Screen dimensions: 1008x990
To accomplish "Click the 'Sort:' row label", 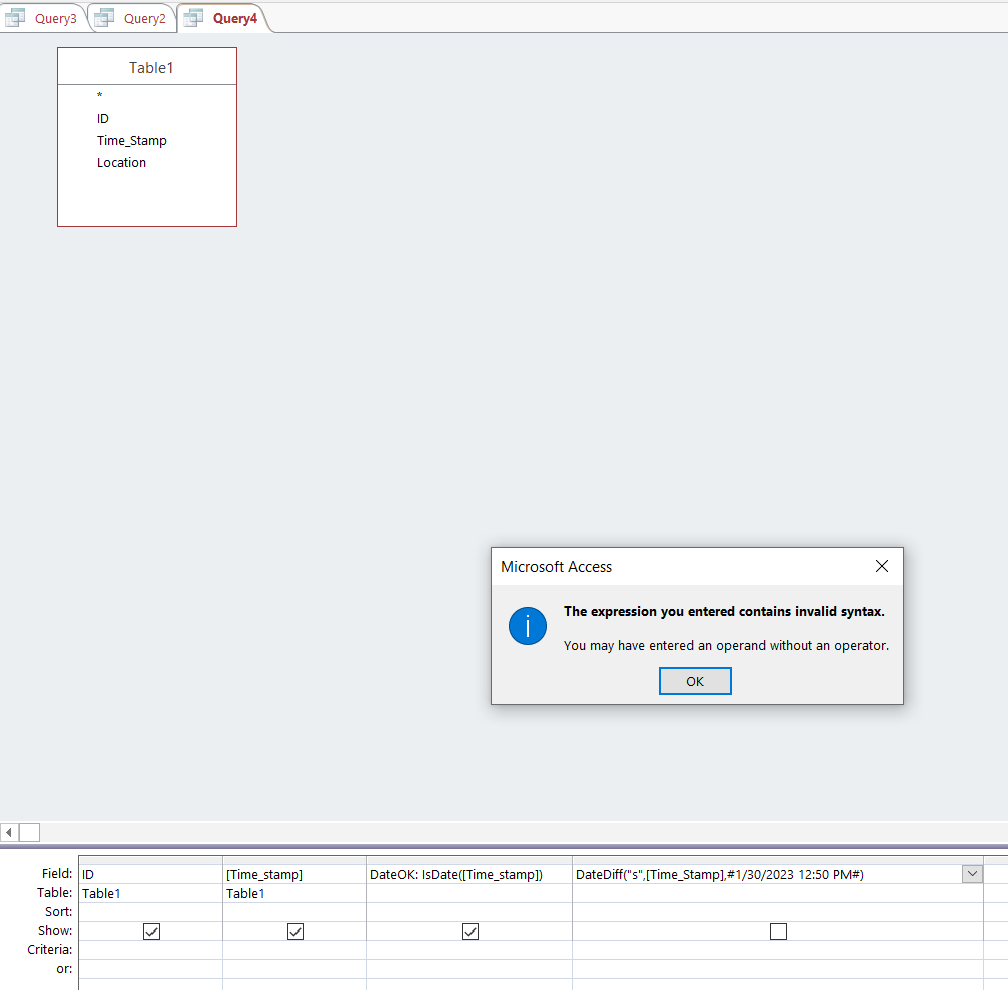I will (58, 912).
